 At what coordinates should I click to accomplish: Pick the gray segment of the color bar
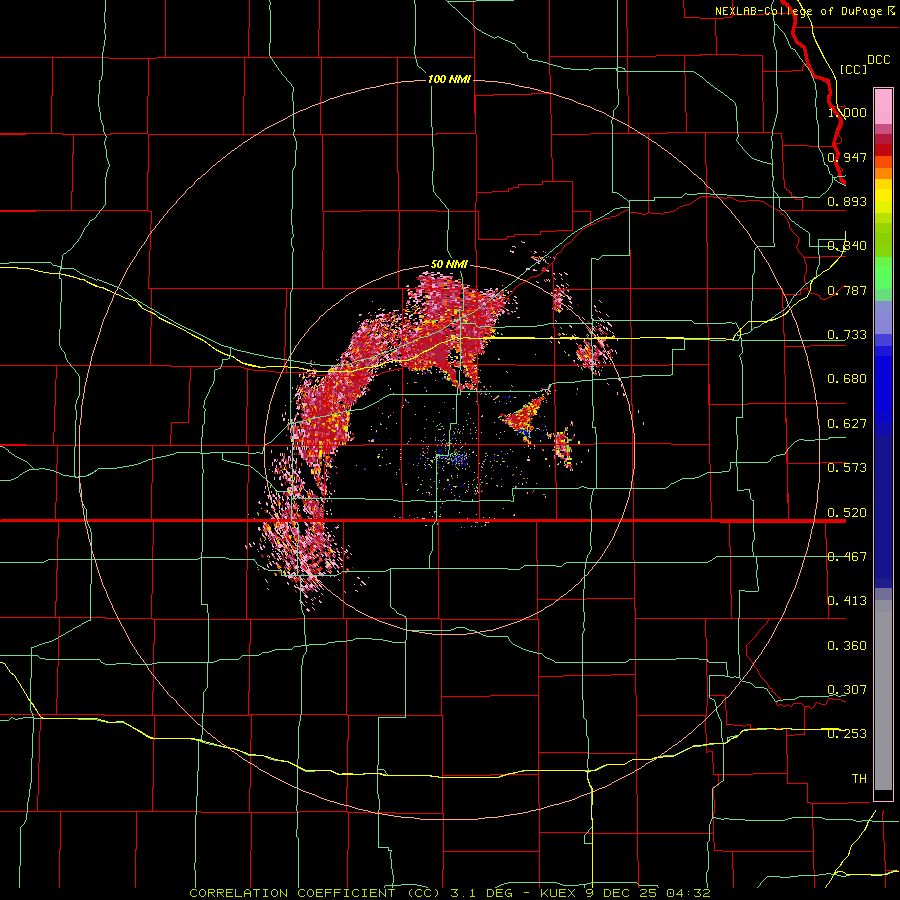883,695
